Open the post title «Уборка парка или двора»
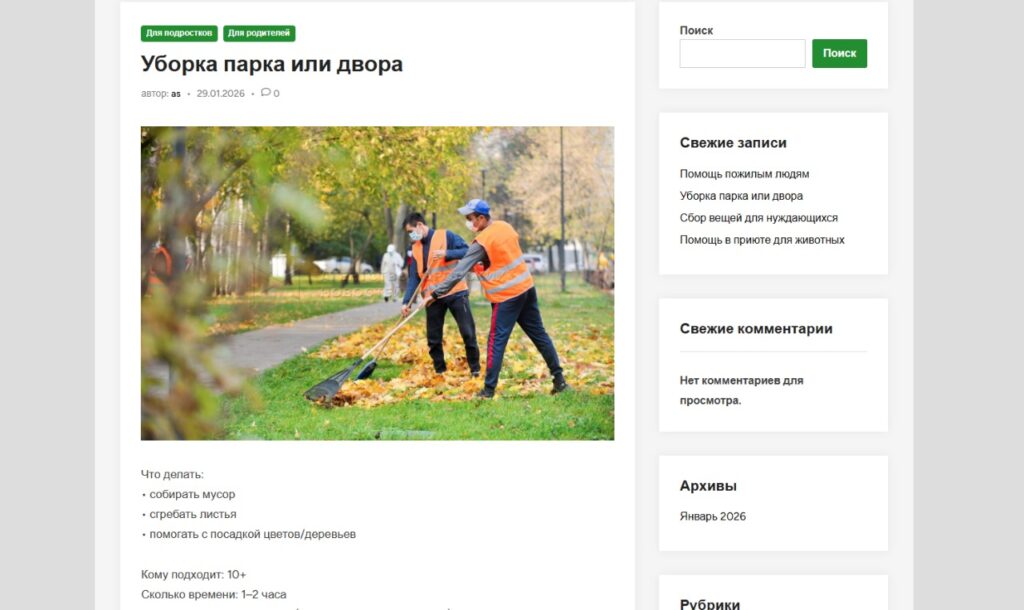The height and width of the screenshot is (610, 1024). click(272, 64)
